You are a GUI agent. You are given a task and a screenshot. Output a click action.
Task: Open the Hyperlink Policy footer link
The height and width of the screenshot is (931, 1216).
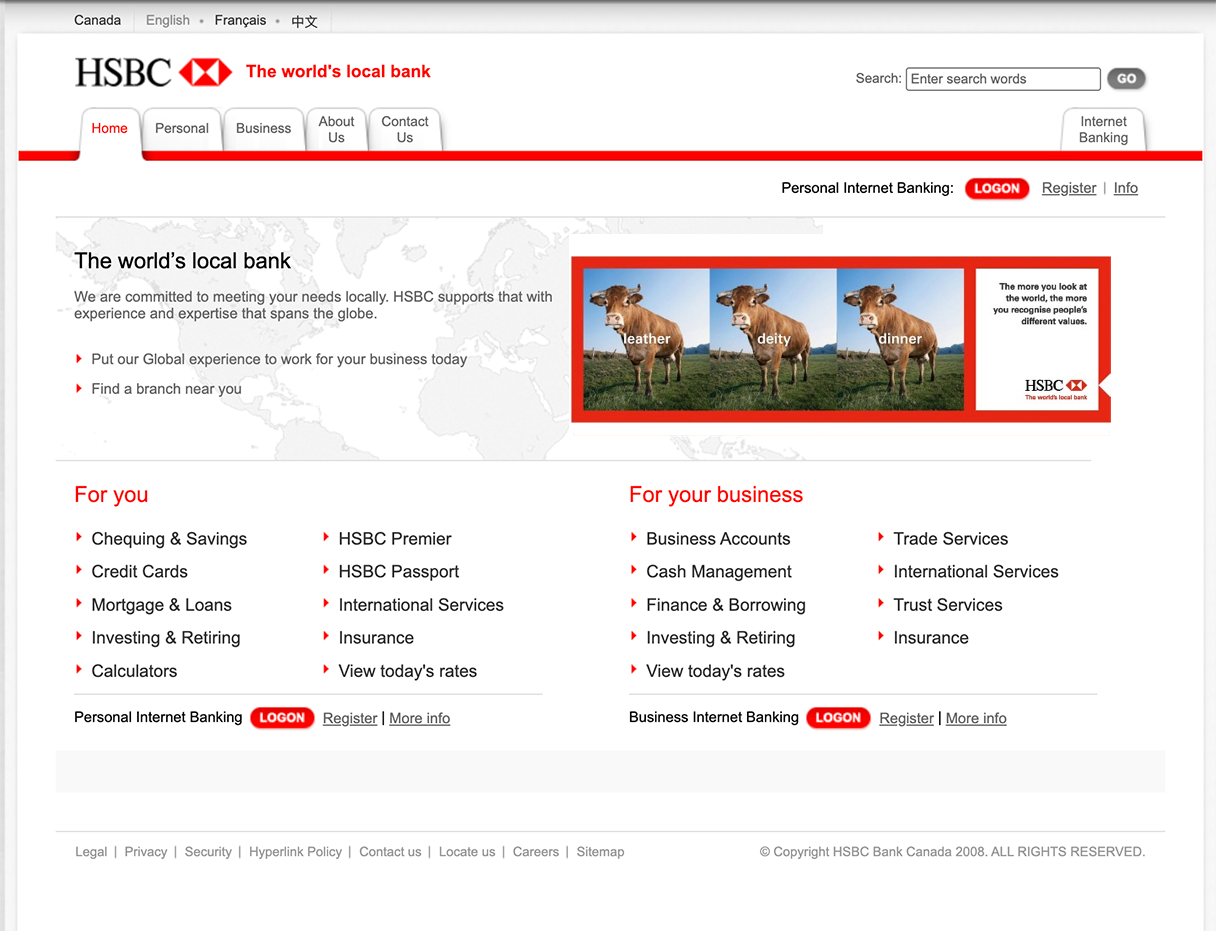pos(296,852)
